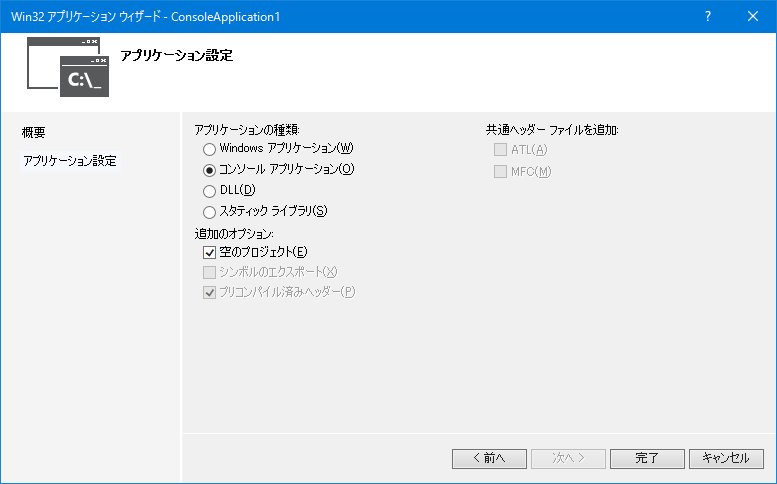Toggle the プリコンパイル済みヘッダー(P) checkbox

pyautogui.click(x=209, y=292)
